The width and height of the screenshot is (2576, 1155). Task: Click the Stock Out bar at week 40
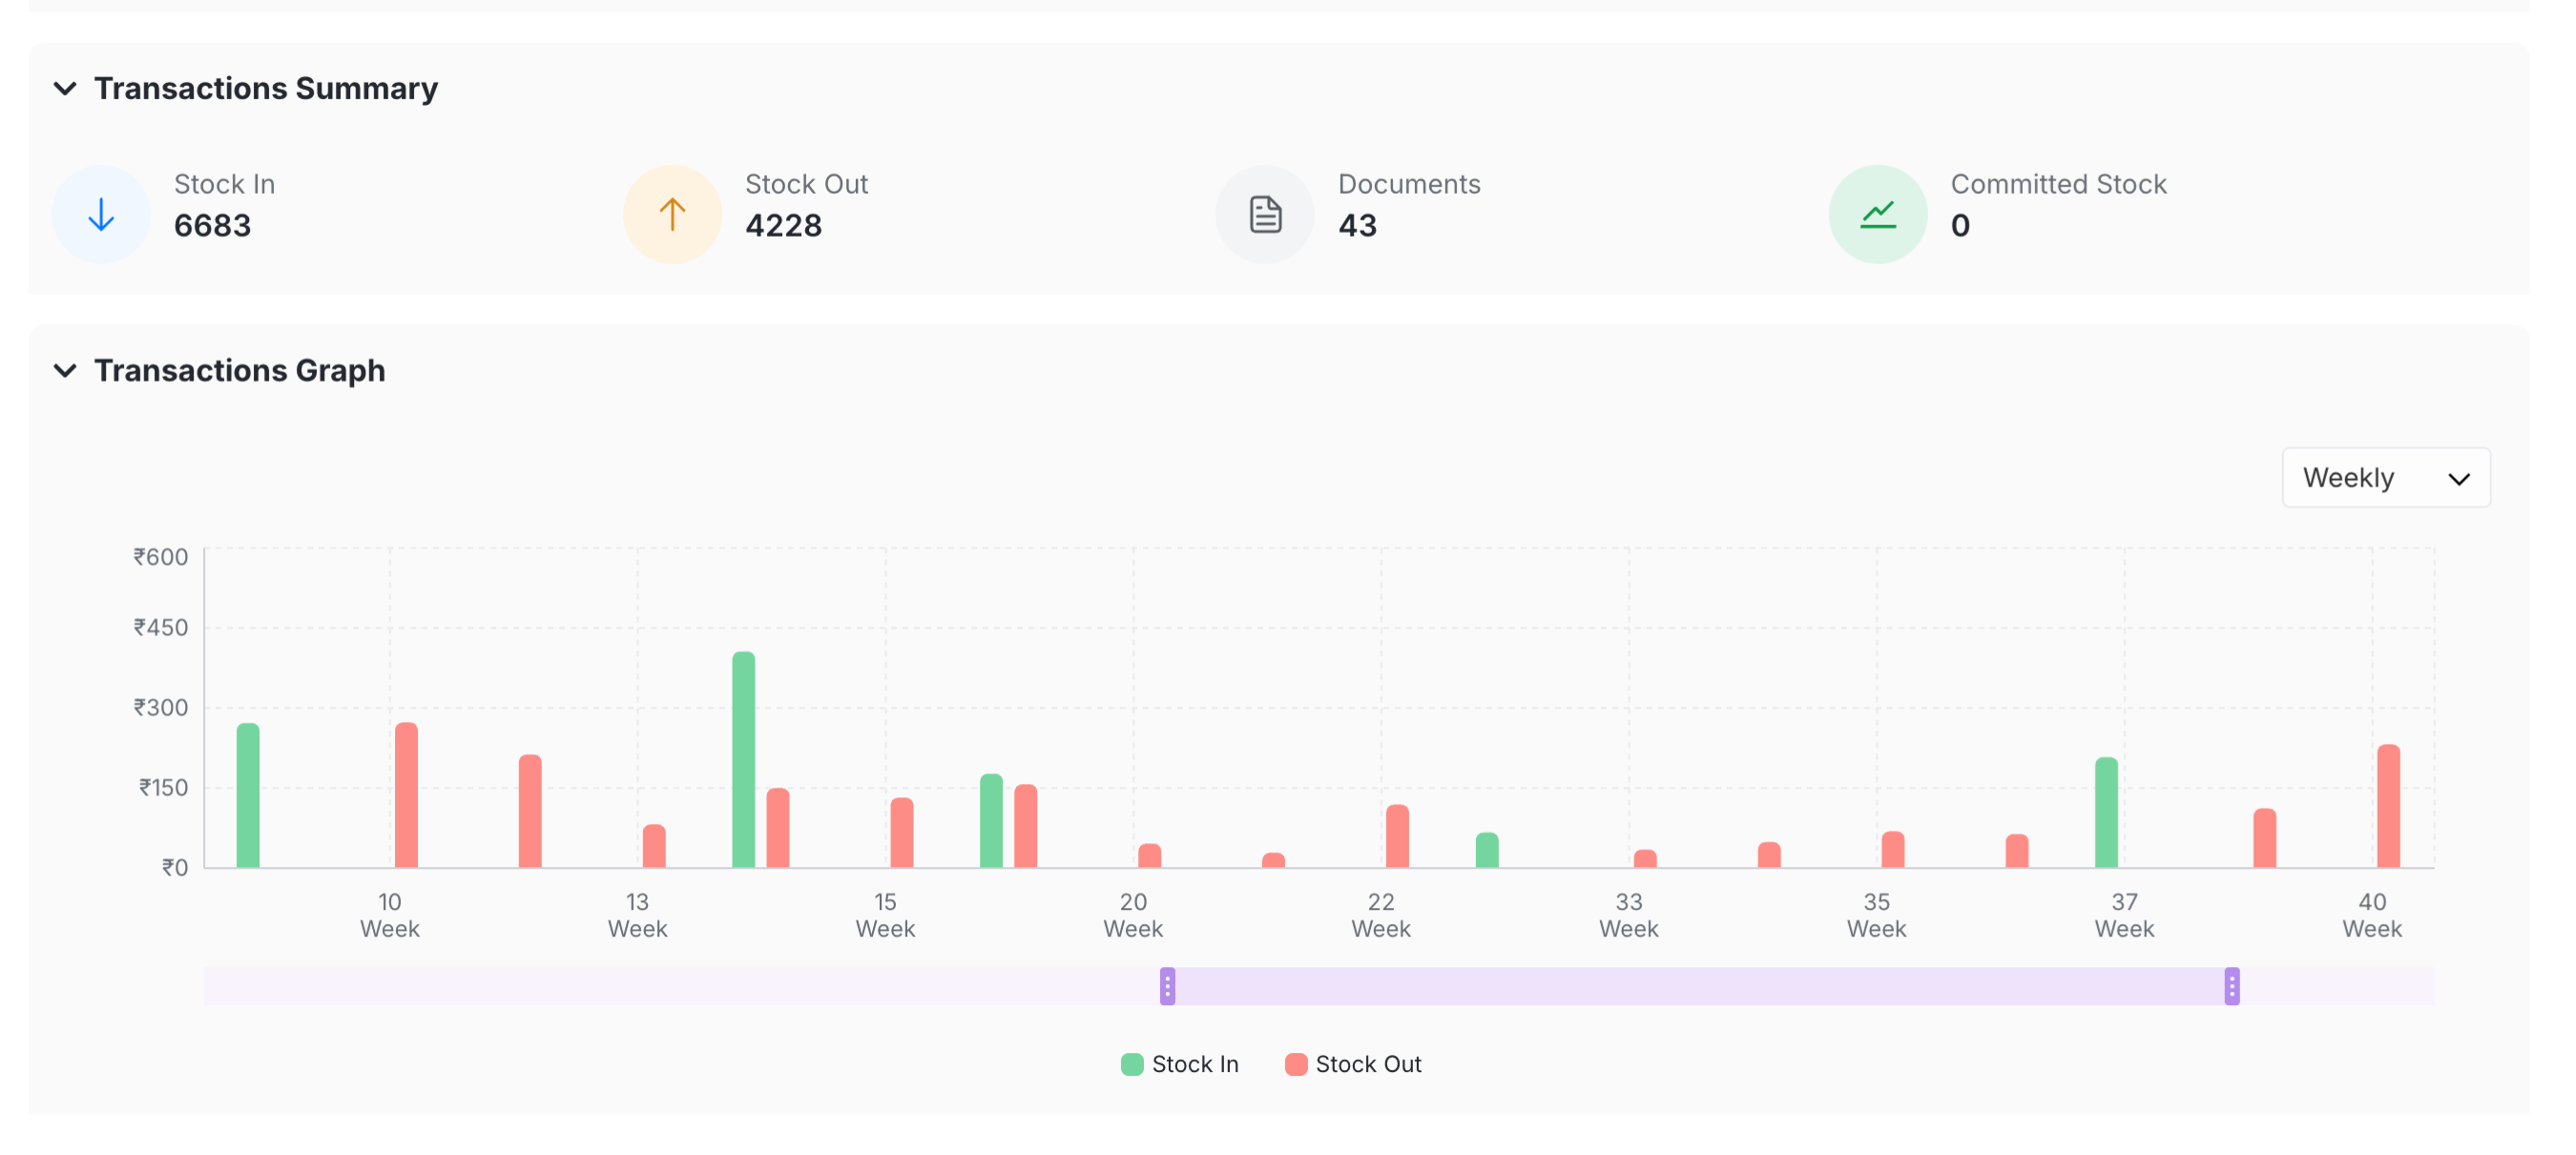coord(2388,806)
